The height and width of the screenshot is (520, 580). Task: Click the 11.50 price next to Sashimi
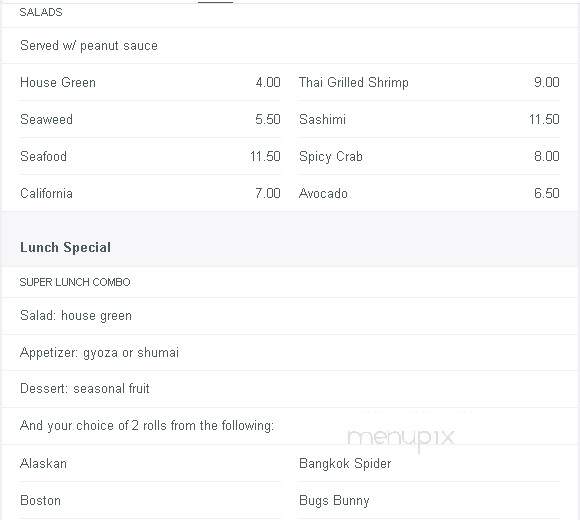(544, 119)
